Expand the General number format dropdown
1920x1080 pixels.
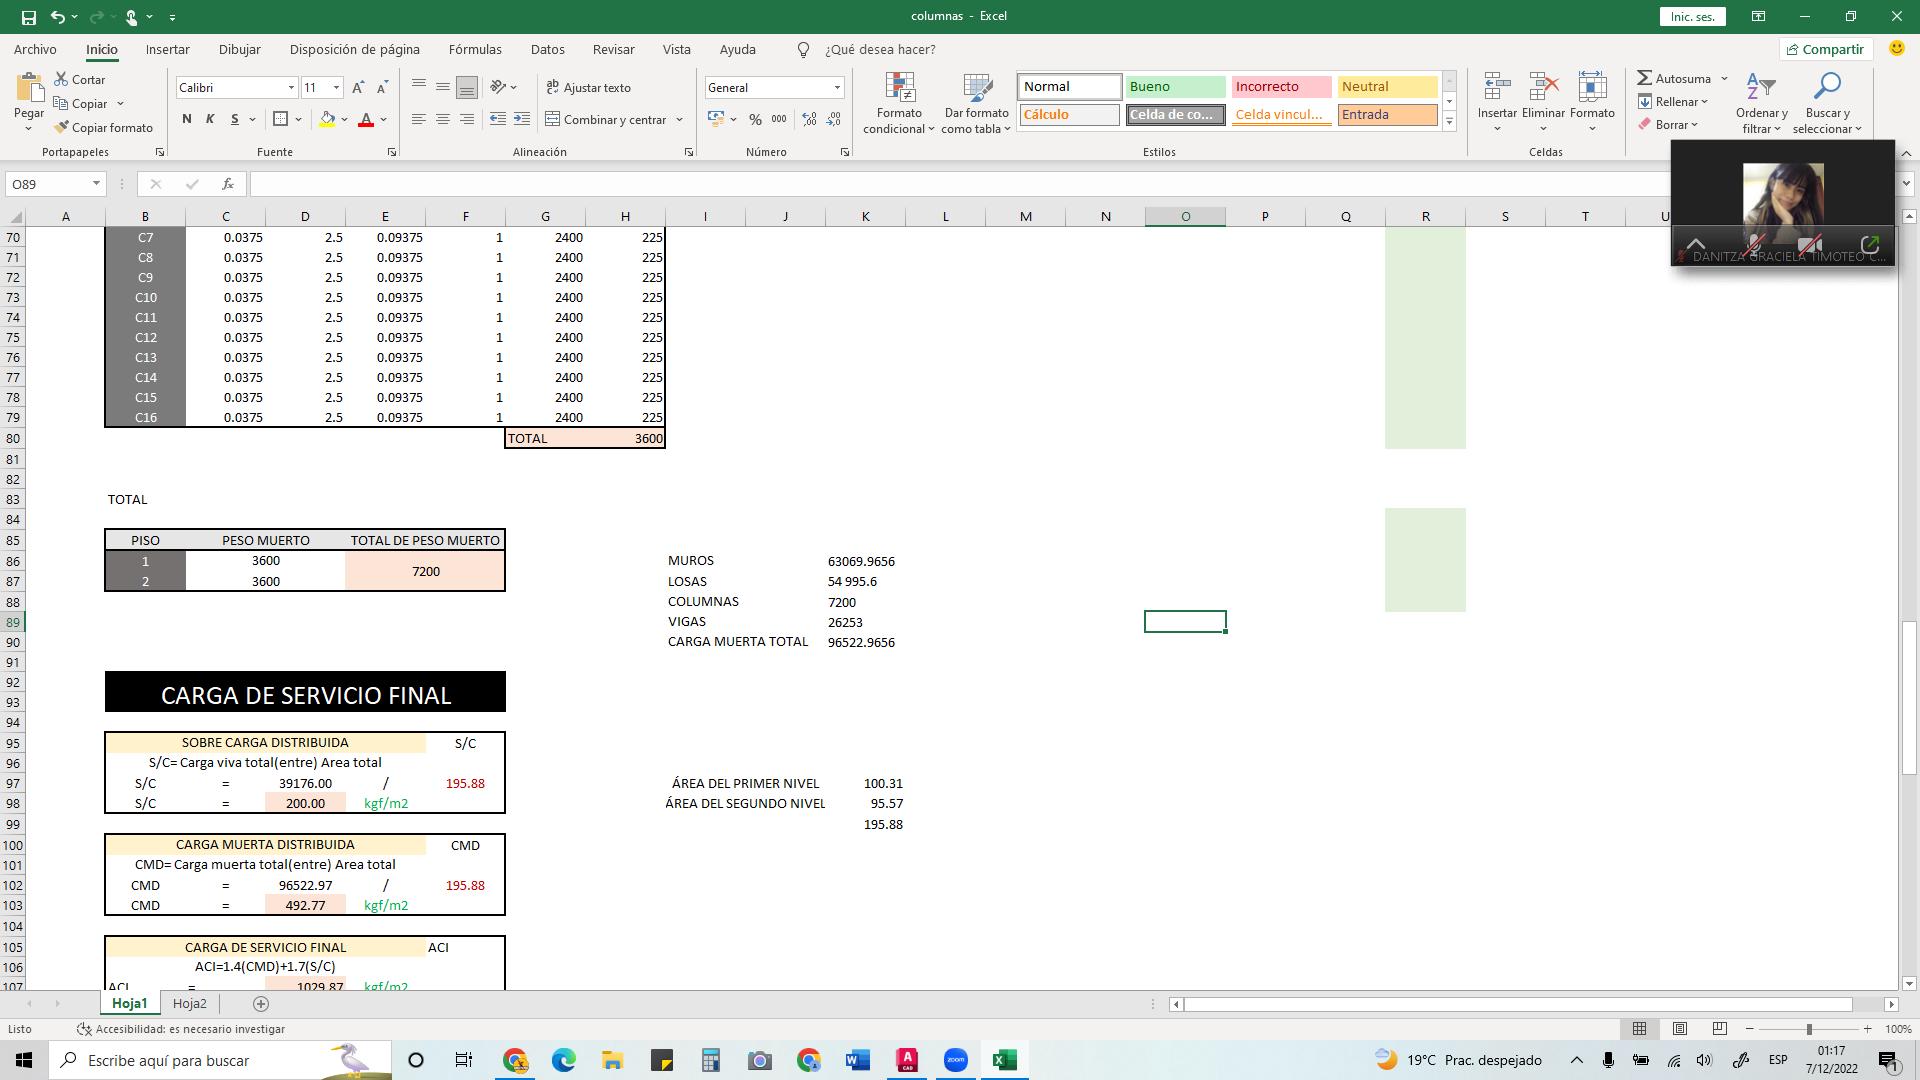pyautogui.click(x=837, y=88)
